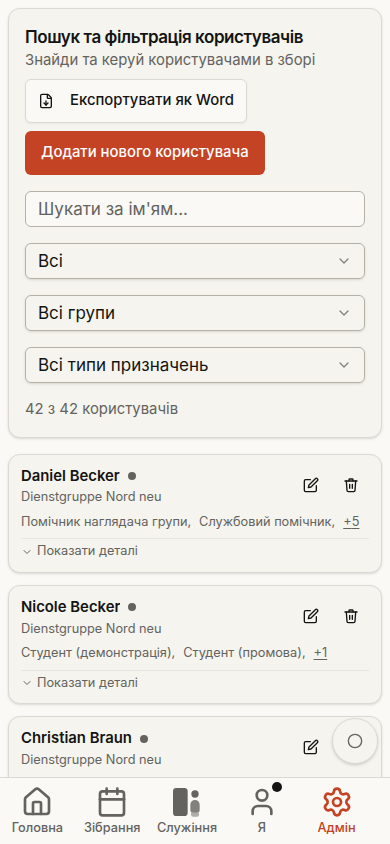Click Dienstgruppe Nord neu under Daniel Becker

[x=91, y=496]
